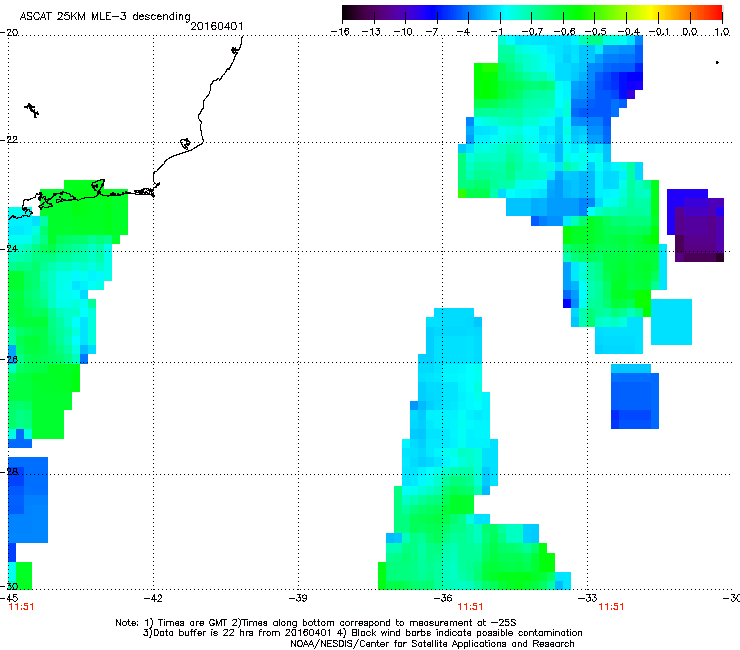
Task: Click red time '11:51' below longitude -33
Action: pos(611,607)
